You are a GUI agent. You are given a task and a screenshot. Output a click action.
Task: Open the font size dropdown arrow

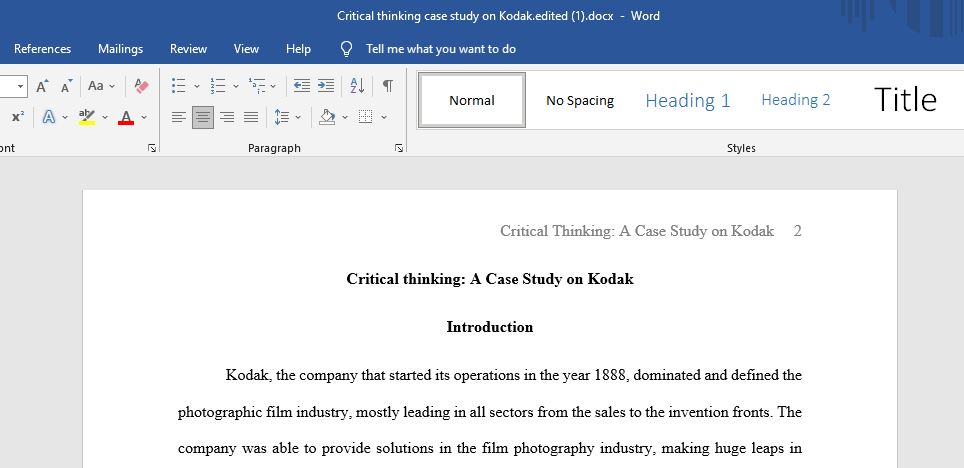click(20, 86)
